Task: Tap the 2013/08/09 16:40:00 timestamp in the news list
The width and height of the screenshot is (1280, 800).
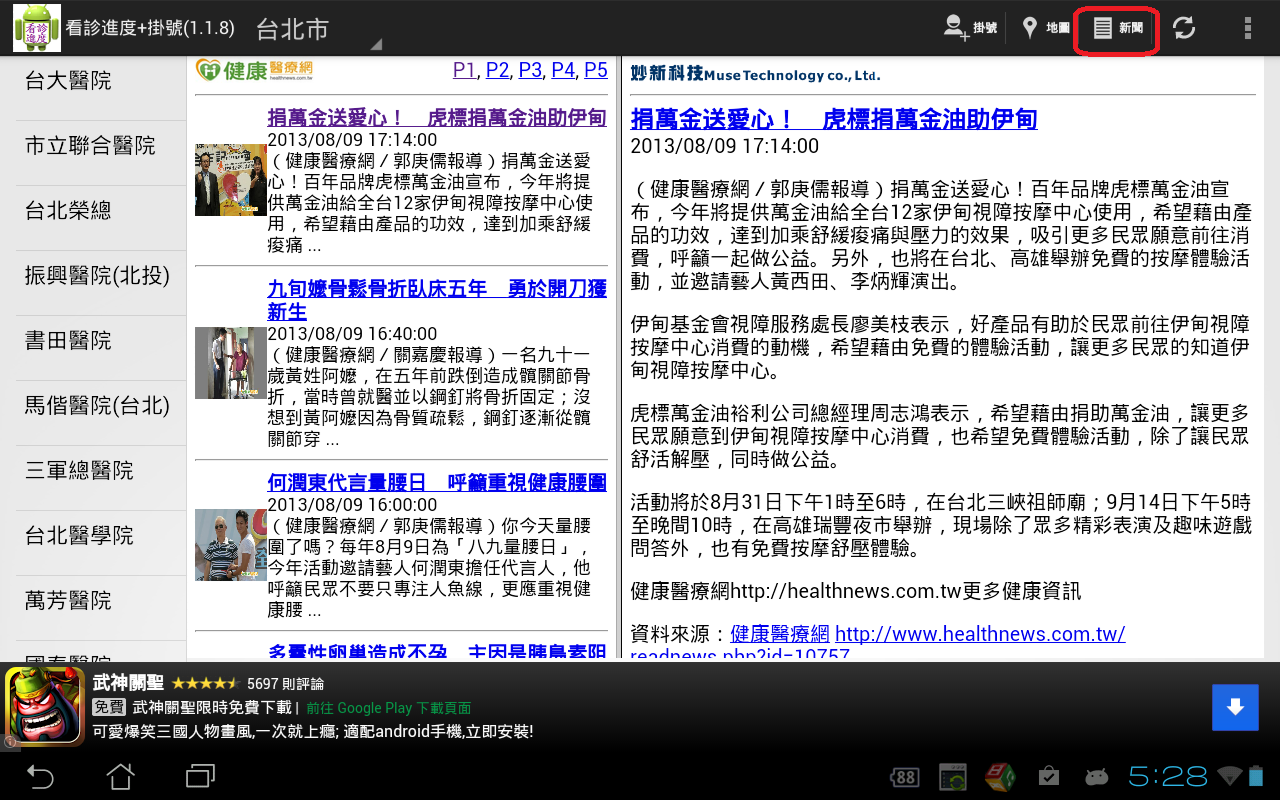Action: 352,334
